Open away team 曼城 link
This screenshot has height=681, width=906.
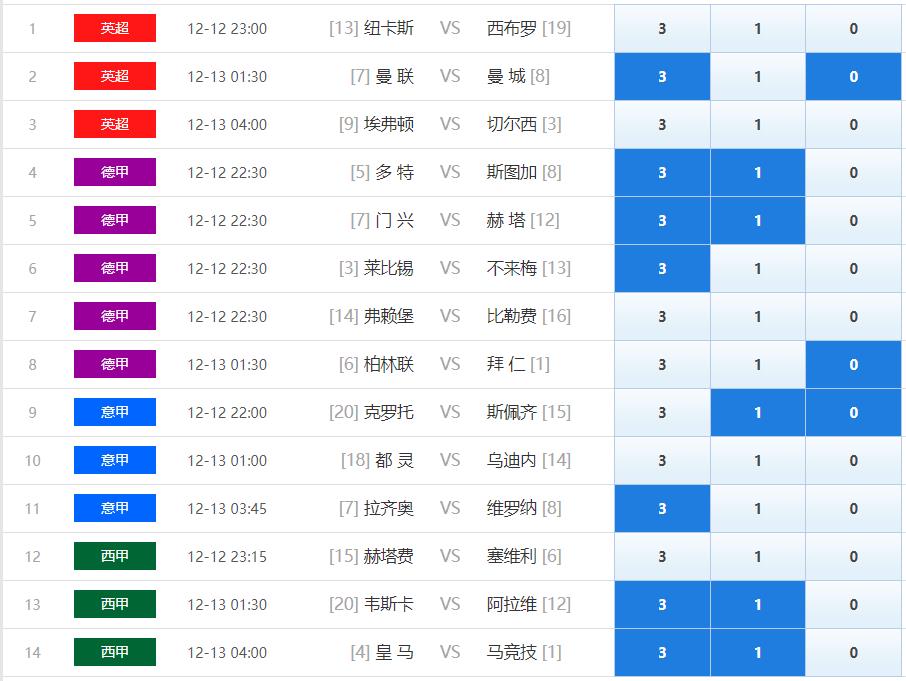(506, 76)
